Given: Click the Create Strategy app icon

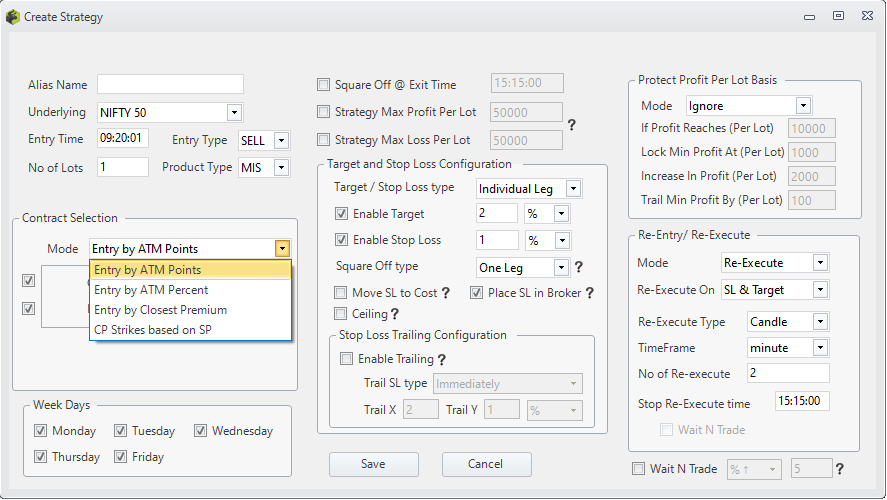Looking at the screenshot, I should (x=12, y=17).
